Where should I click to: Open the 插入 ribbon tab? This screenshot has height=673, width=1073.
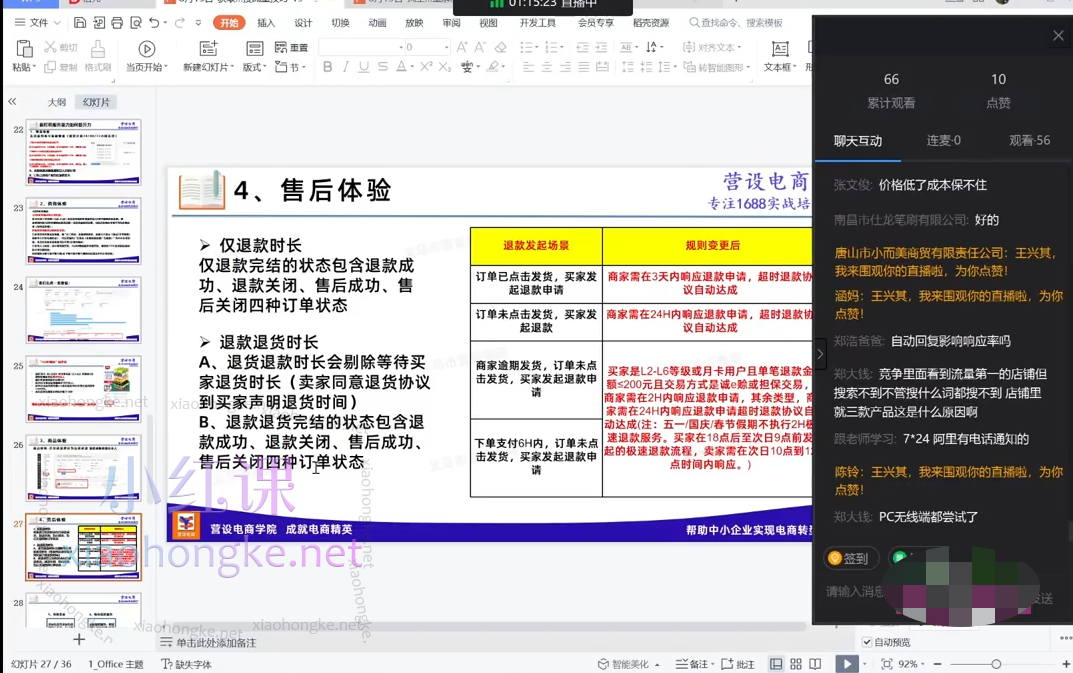266,22
